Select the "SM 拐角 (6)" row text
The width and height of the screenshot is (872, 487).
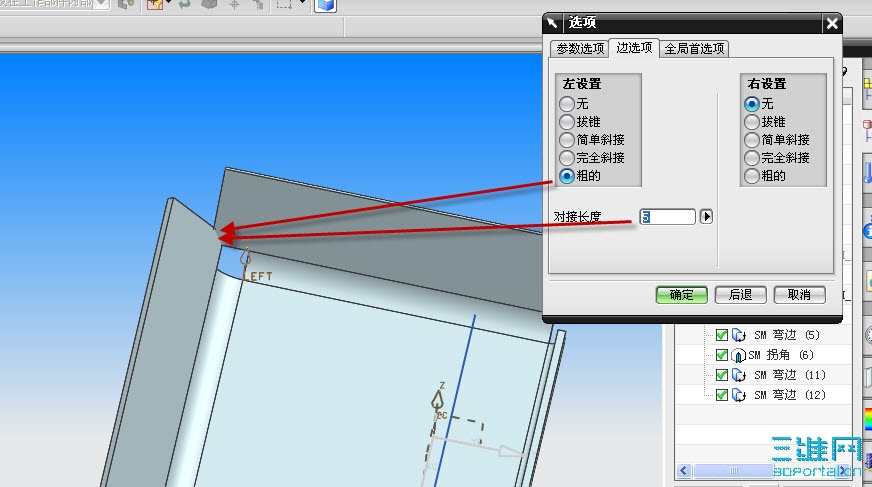point(781,355)
